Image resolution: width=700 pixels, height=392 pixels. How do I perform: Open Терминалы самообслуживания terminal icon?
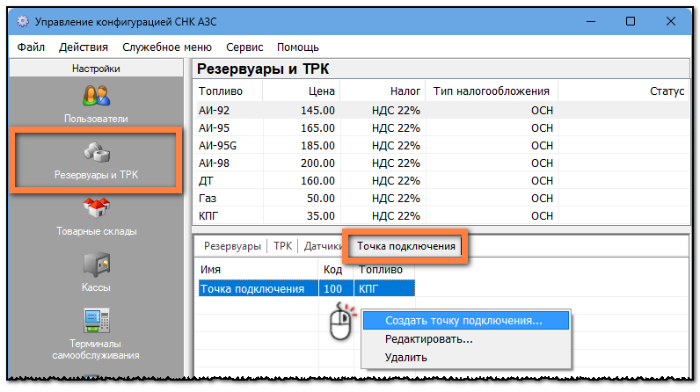pos(96,320)
